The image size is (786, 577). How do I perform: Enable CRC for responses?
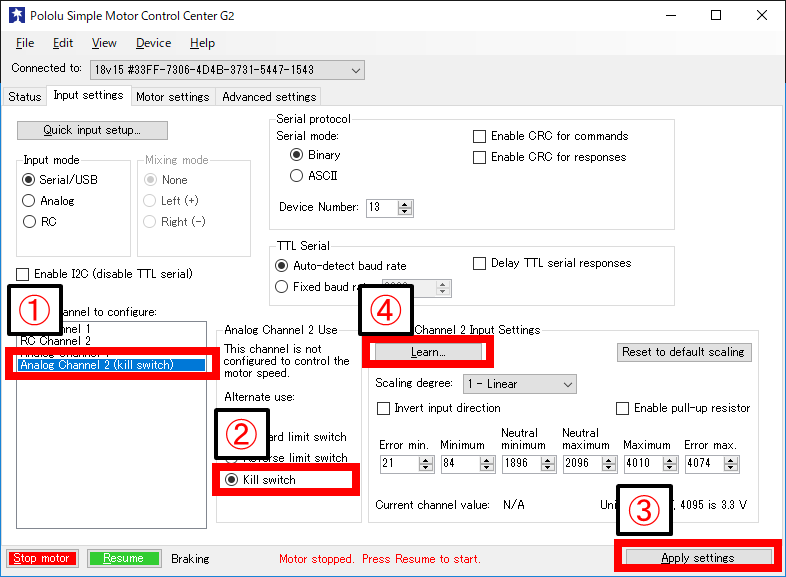(549, 157)
